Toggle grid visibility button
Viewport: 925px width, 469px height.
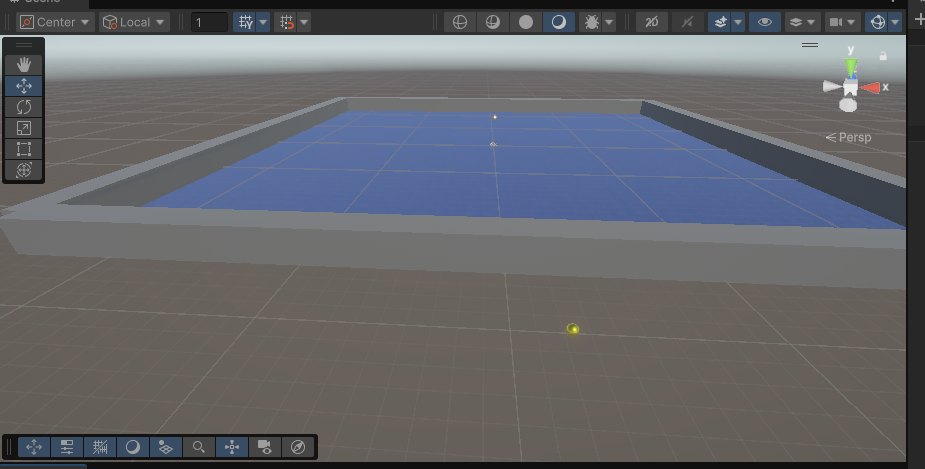(x=245, y=22)
